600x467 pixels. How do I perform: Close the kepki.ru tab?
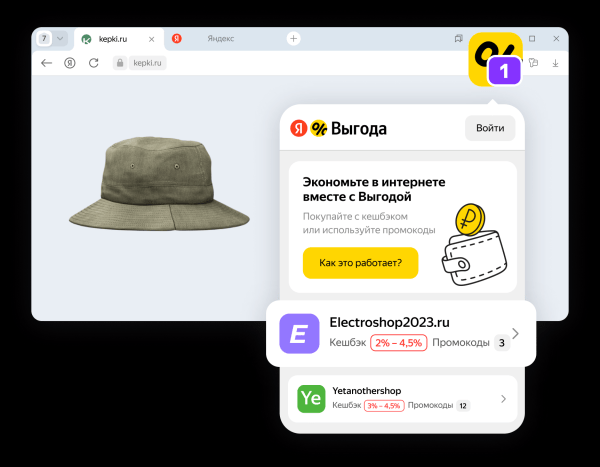pos(151,39)
